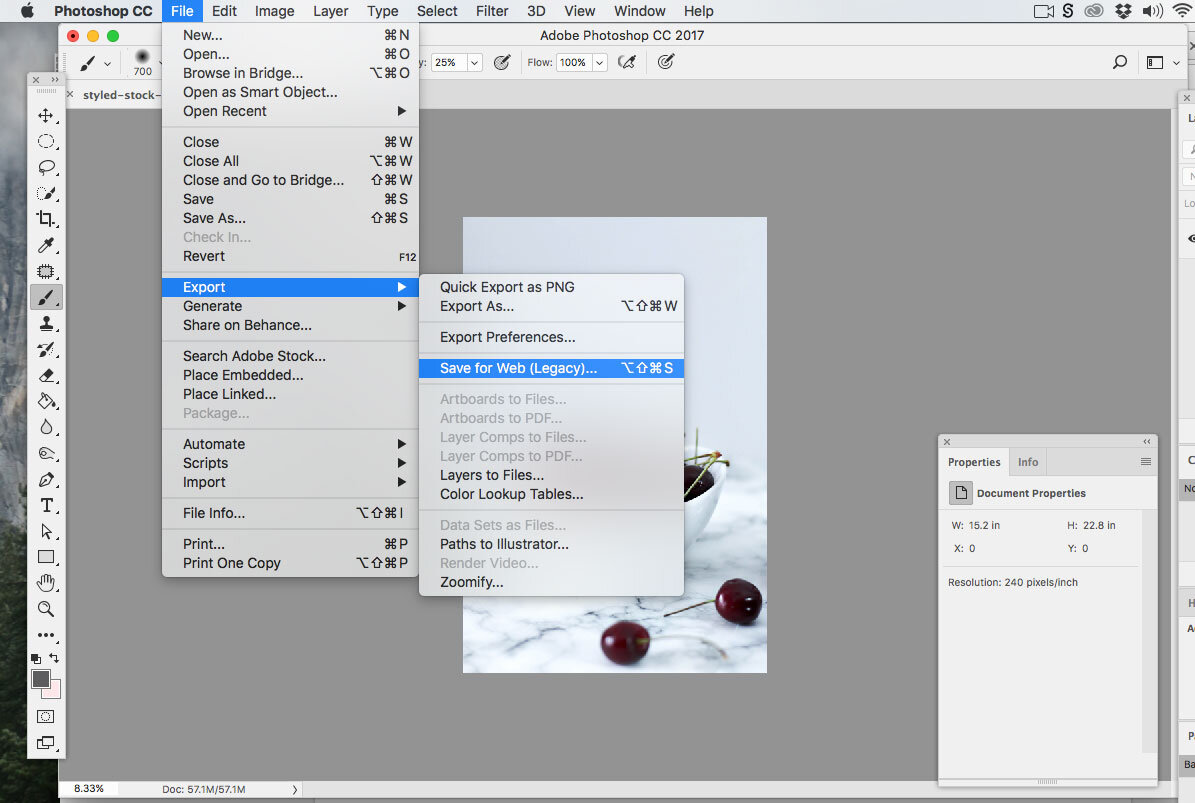Toggle pressure for size button
Viewport: 1195px width, 803px height.
pos(665,62)
